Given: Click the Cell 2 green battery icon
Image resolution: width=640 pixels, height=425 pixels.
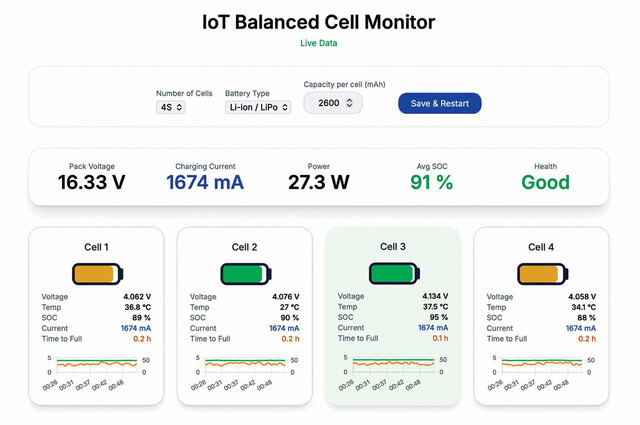Looking at the screenshot, I should (x=246, y=274).
